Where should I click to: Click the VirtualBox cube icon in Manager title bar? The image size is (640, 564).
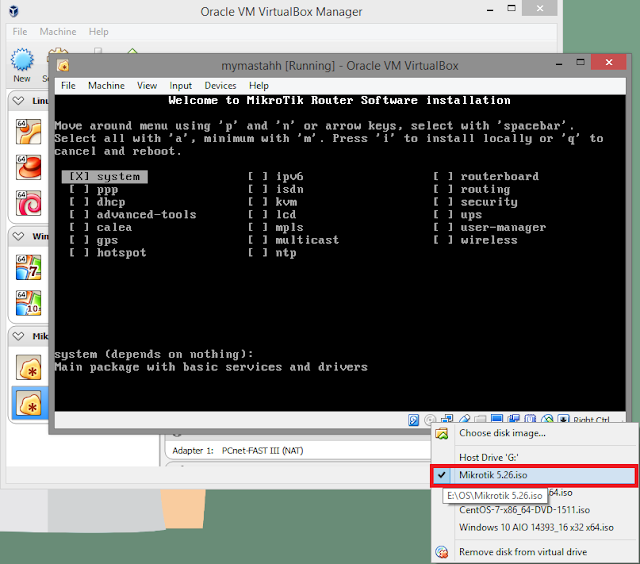[x=13, y=11]
